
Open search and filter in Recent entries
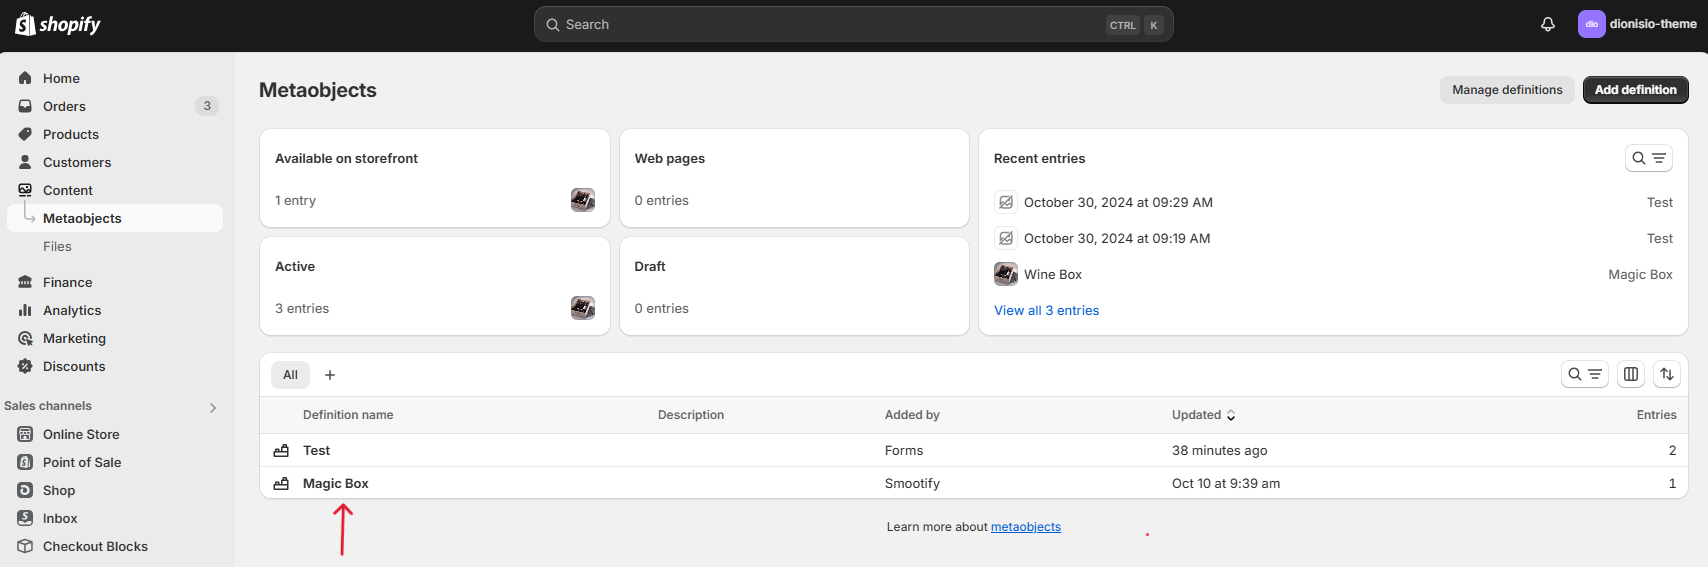1648,158
